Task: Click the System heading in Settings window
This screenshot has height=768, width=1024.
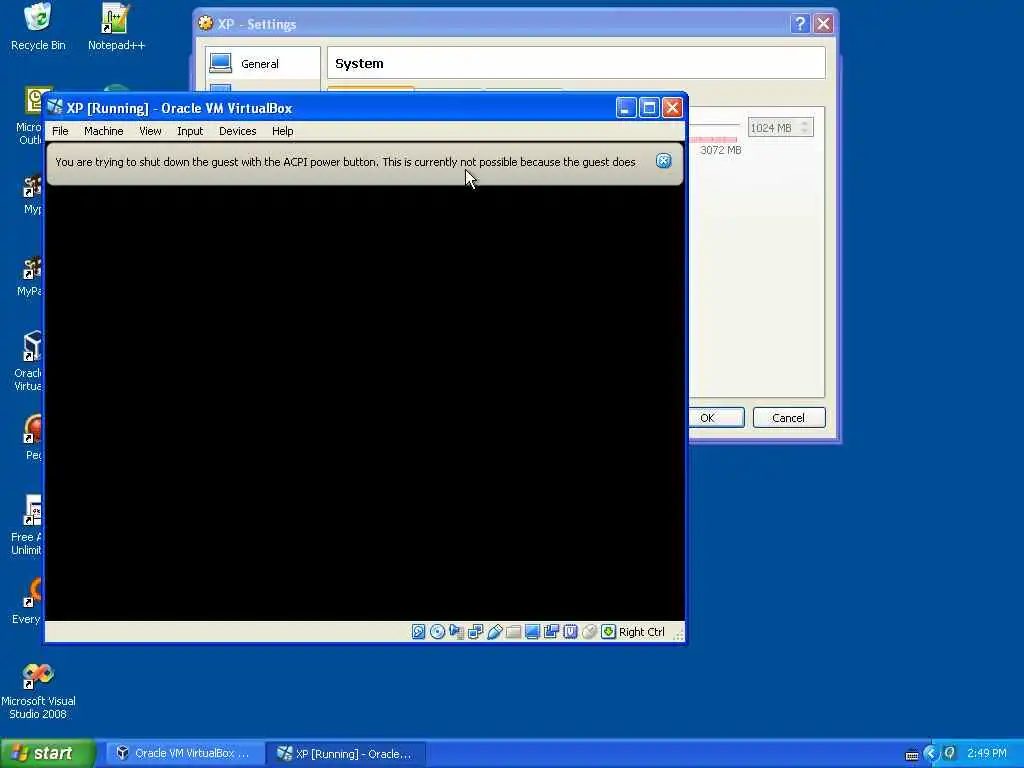Action: (359, 63)
